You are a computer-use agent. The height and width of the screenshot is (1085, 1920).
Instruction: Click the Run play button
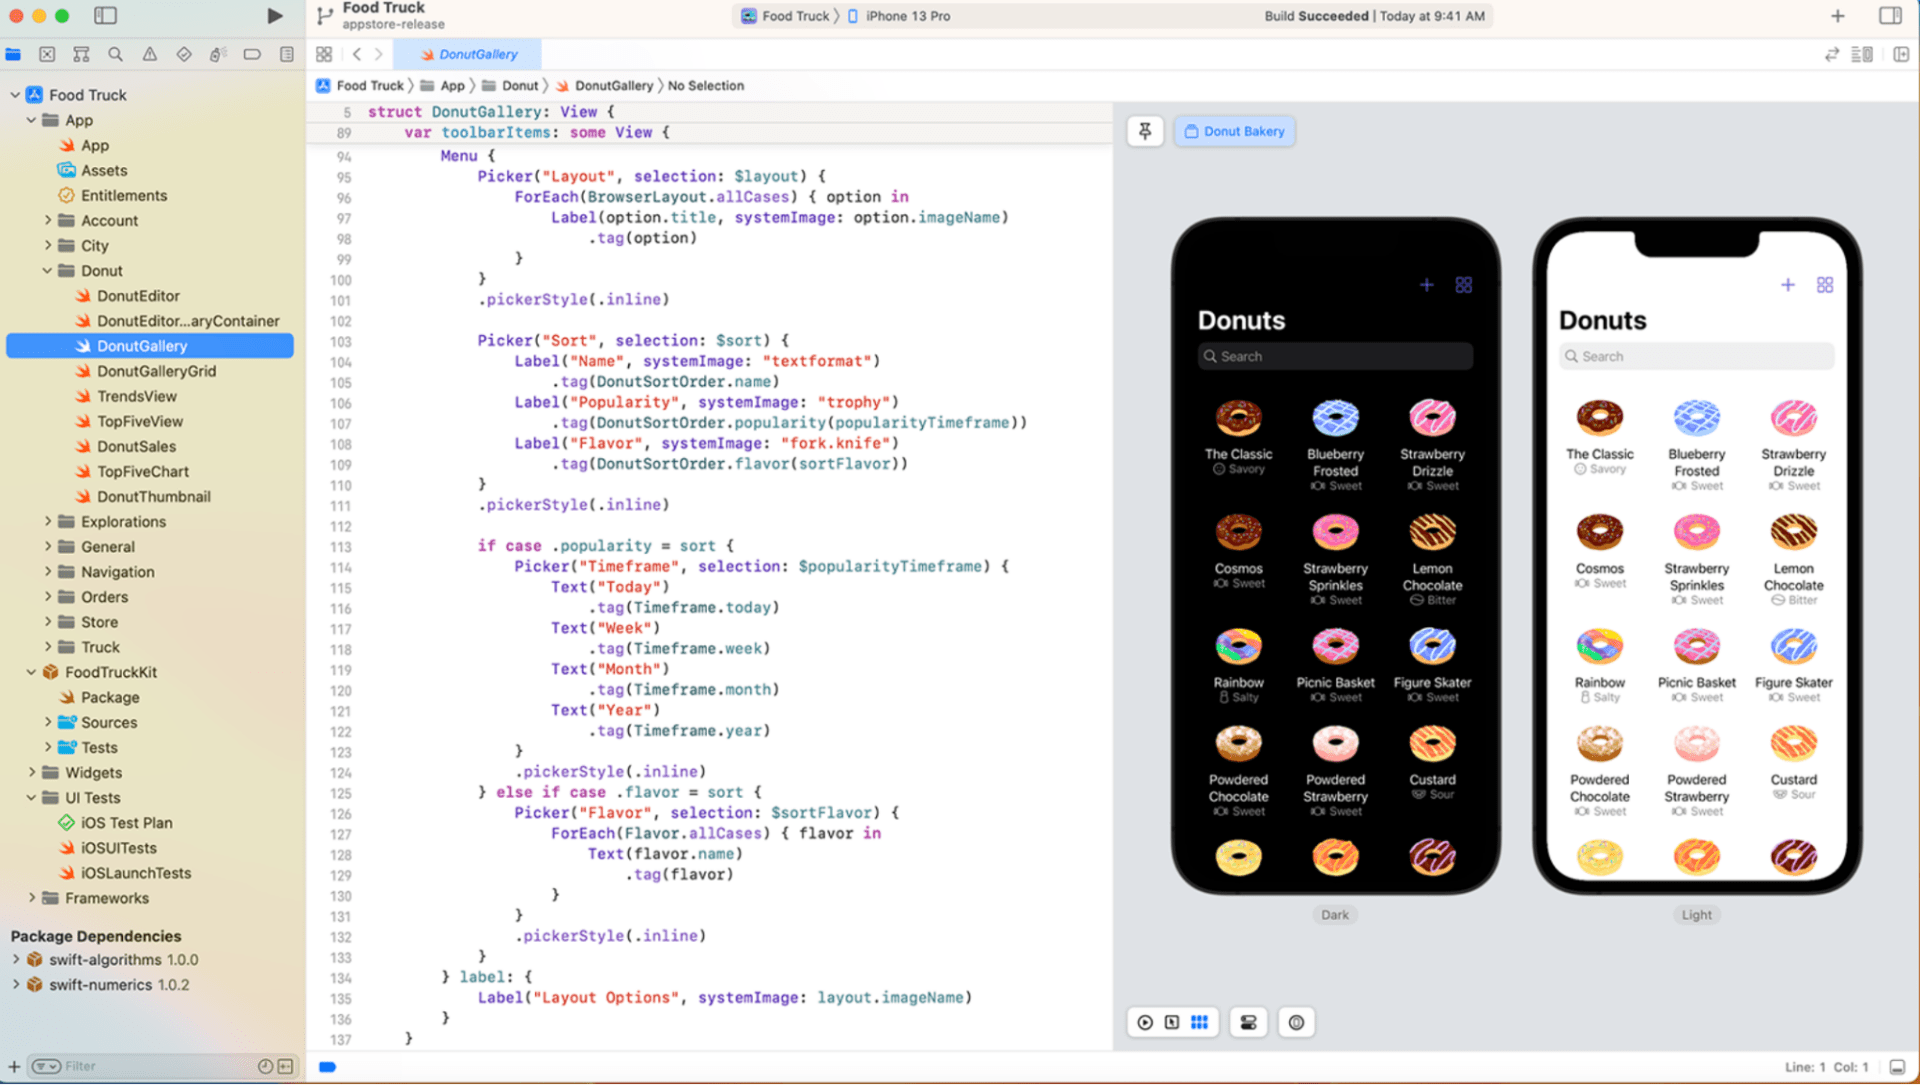click(275, 16)
